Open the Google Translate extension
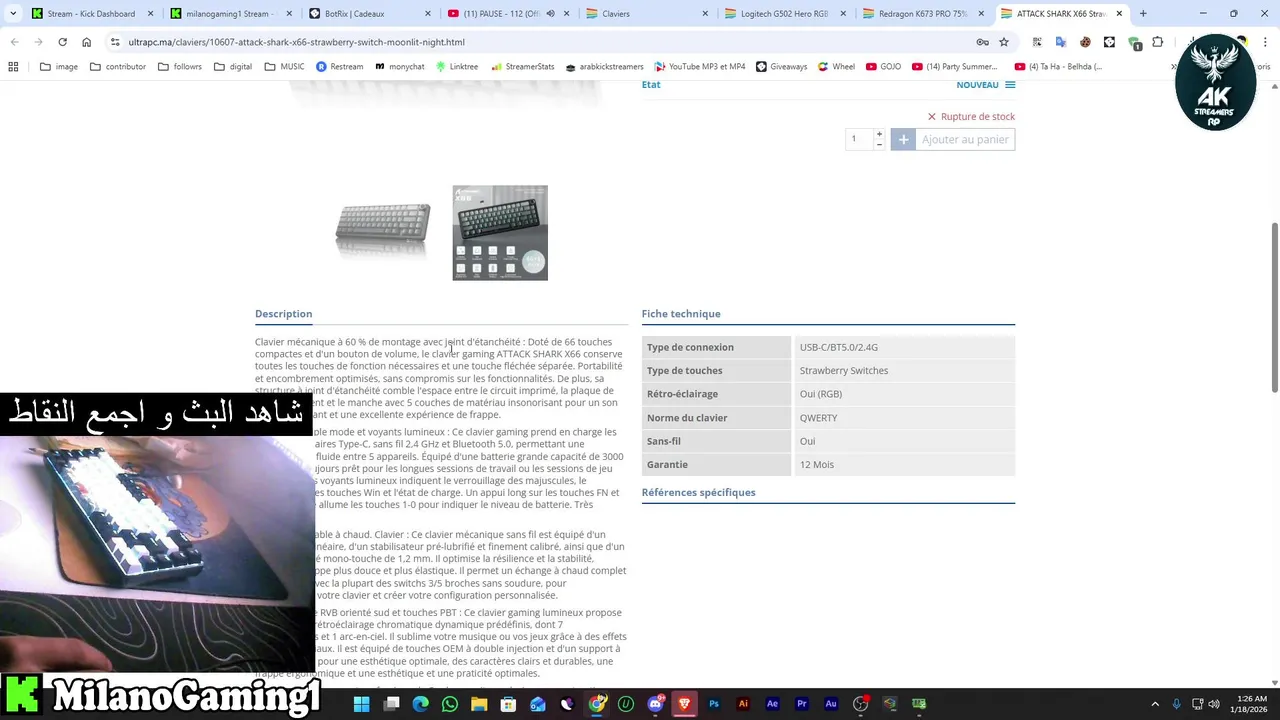 pyautogui.click(x=1061, y=42)
